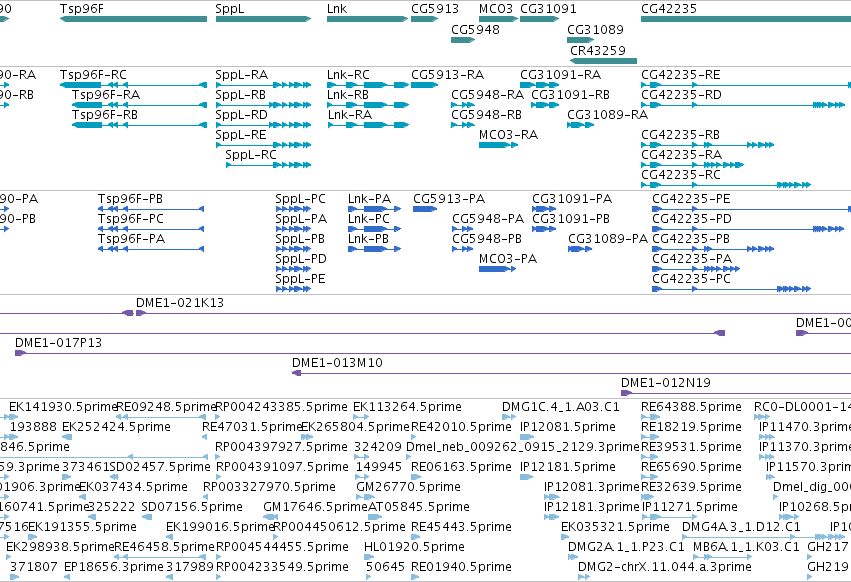The height and width of the screenshot is (582, 851).
Task: Select the Lnk gene bar glyph
Action: point(367,19)
